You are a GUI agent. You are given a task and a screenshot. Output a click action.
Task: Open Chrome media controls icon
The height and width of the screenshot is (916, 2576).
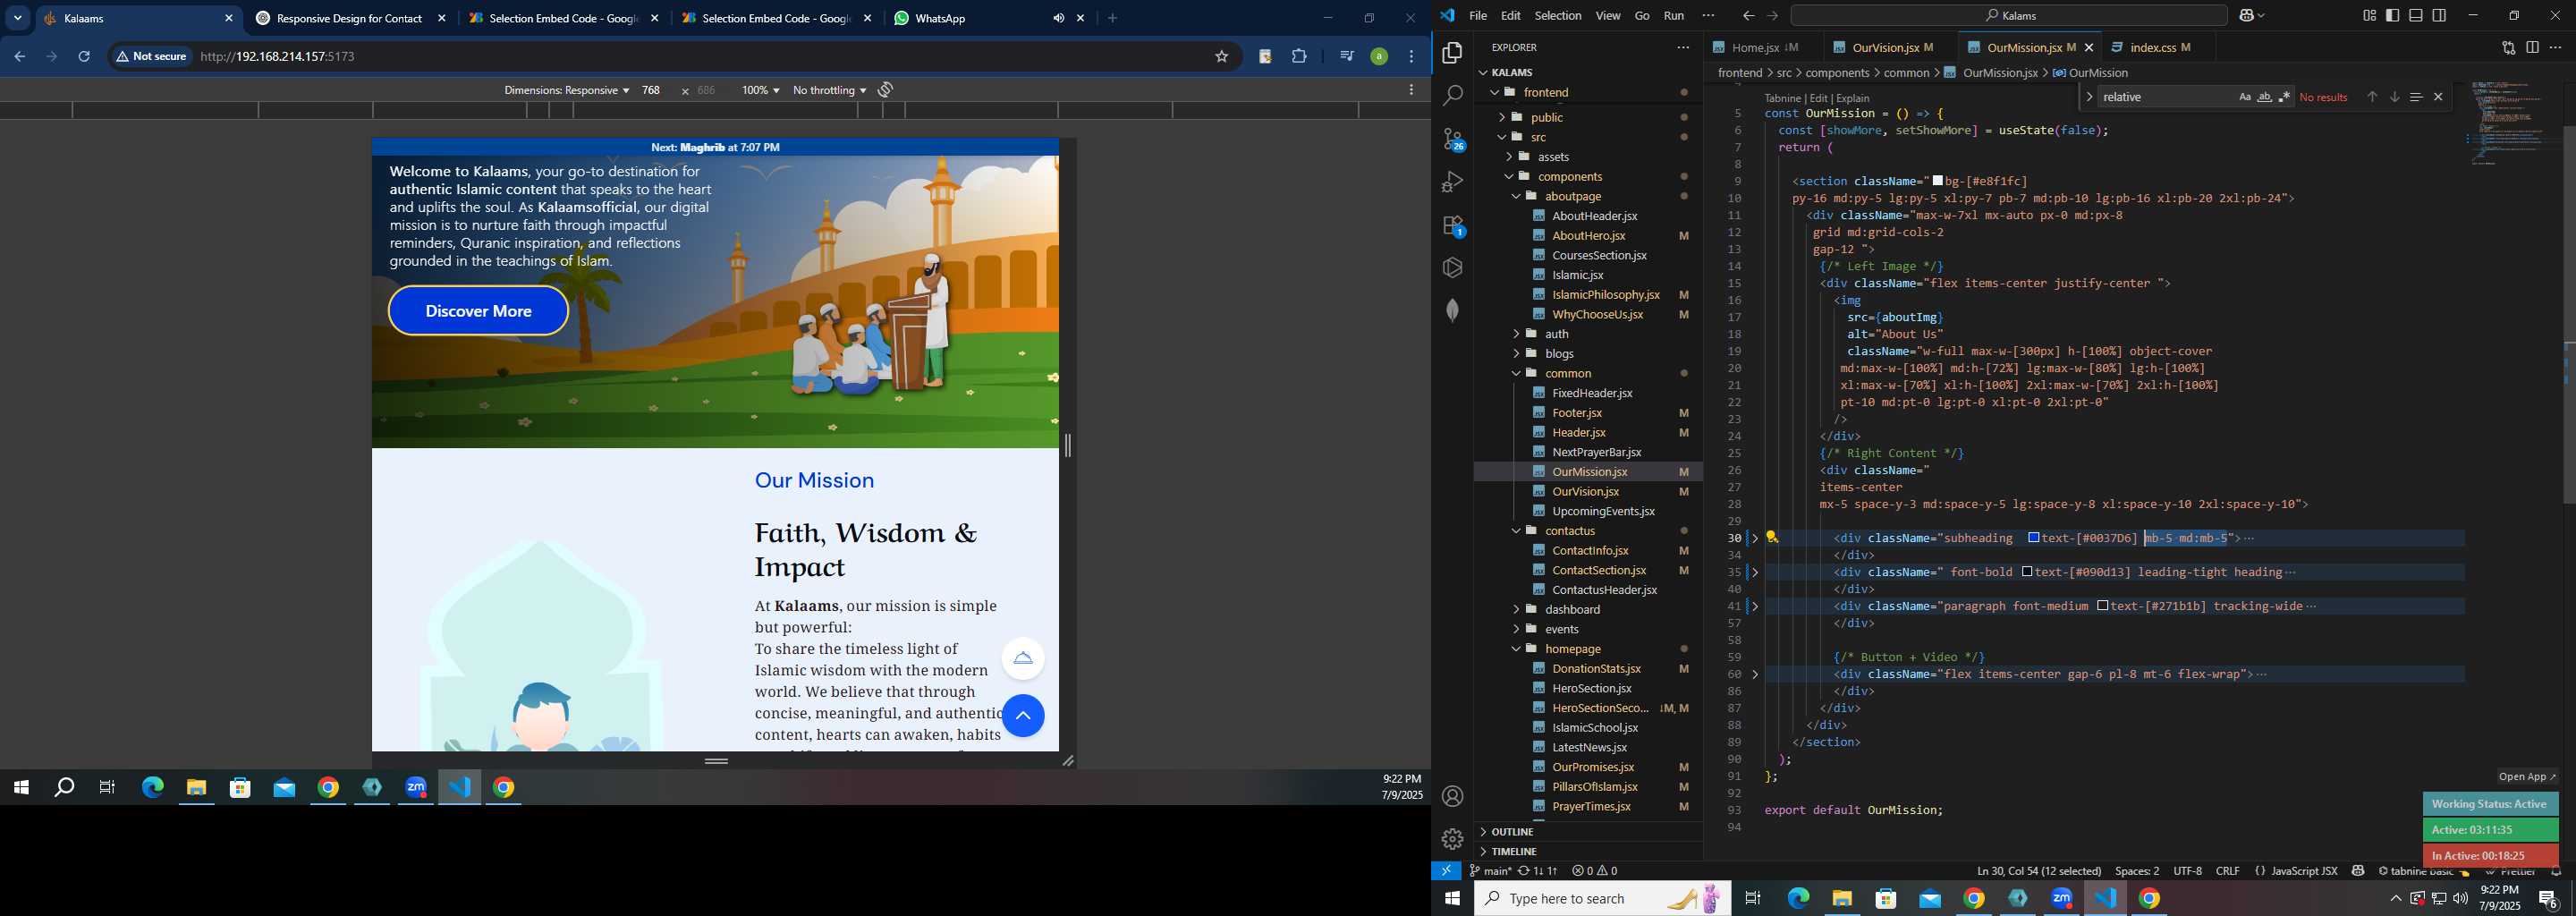[x=1346, y=57]
